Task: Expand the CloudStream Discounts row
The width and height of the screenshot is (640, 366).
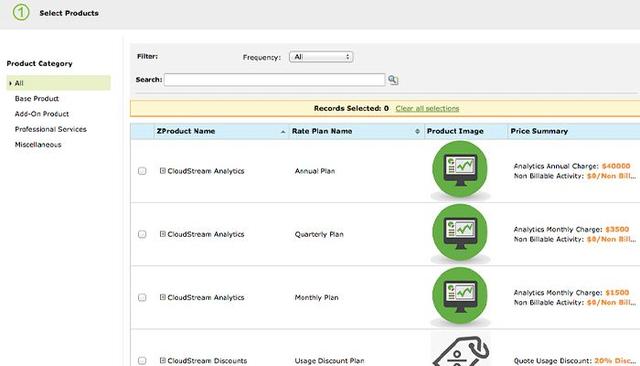Action: (162, 360)
